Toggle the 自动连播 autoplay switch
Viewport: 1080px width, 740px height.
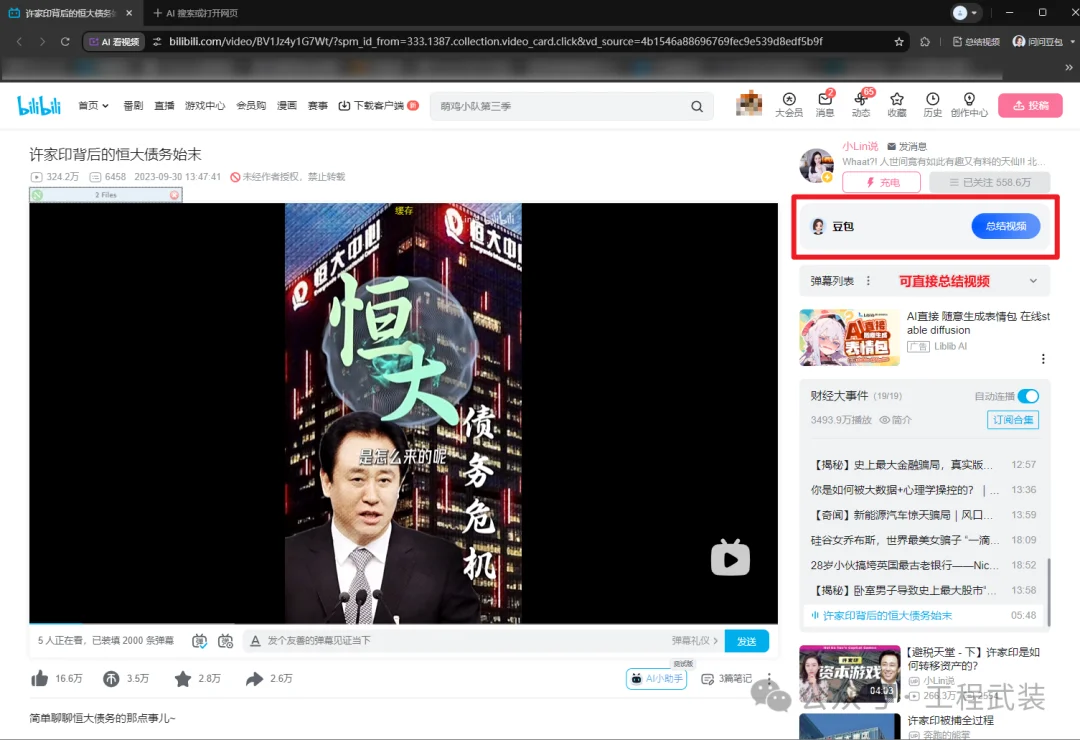click(1031, 395)
